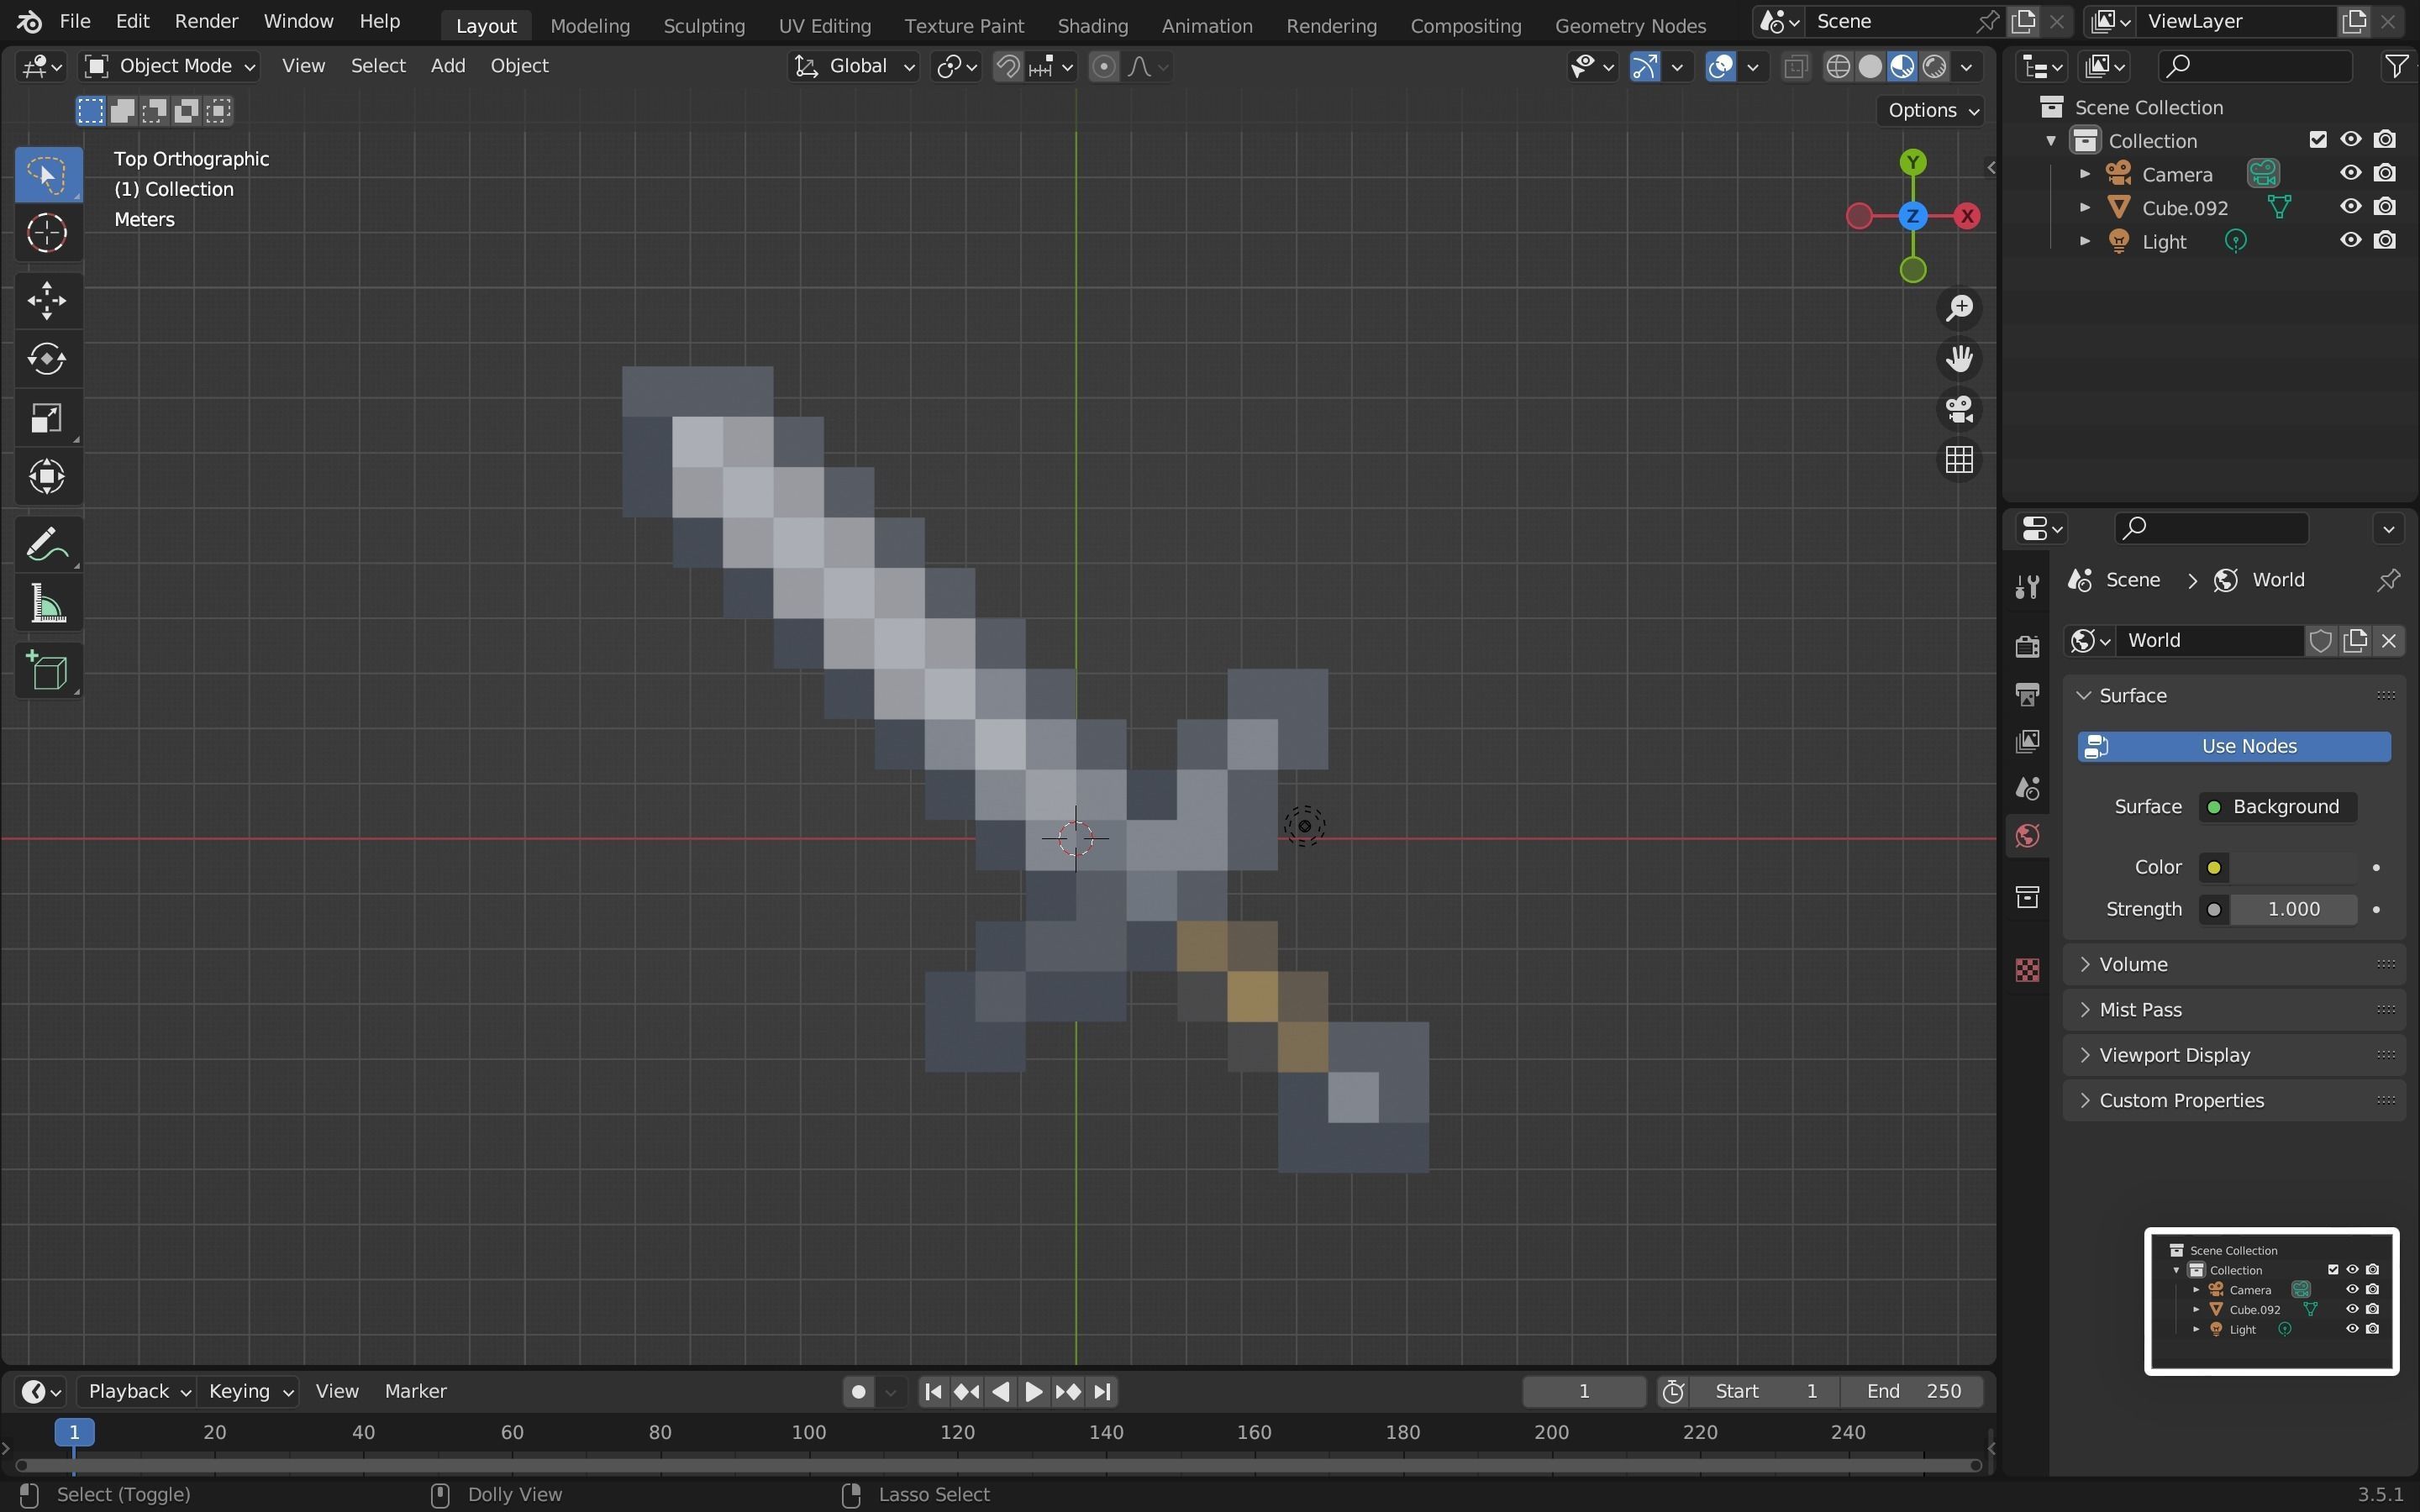
Task: Switch to the Geometry Nodes workspace tab
Action: coord(1630,25)
